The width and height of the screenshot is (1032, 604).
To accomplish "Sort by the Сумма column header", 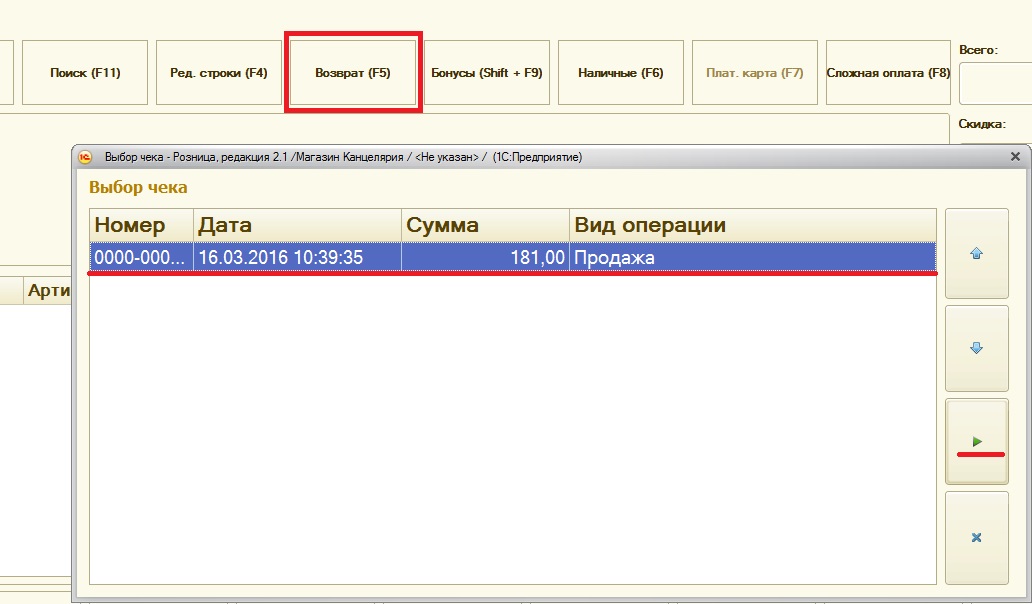I will pyautogui.click(x=486, y=225).
